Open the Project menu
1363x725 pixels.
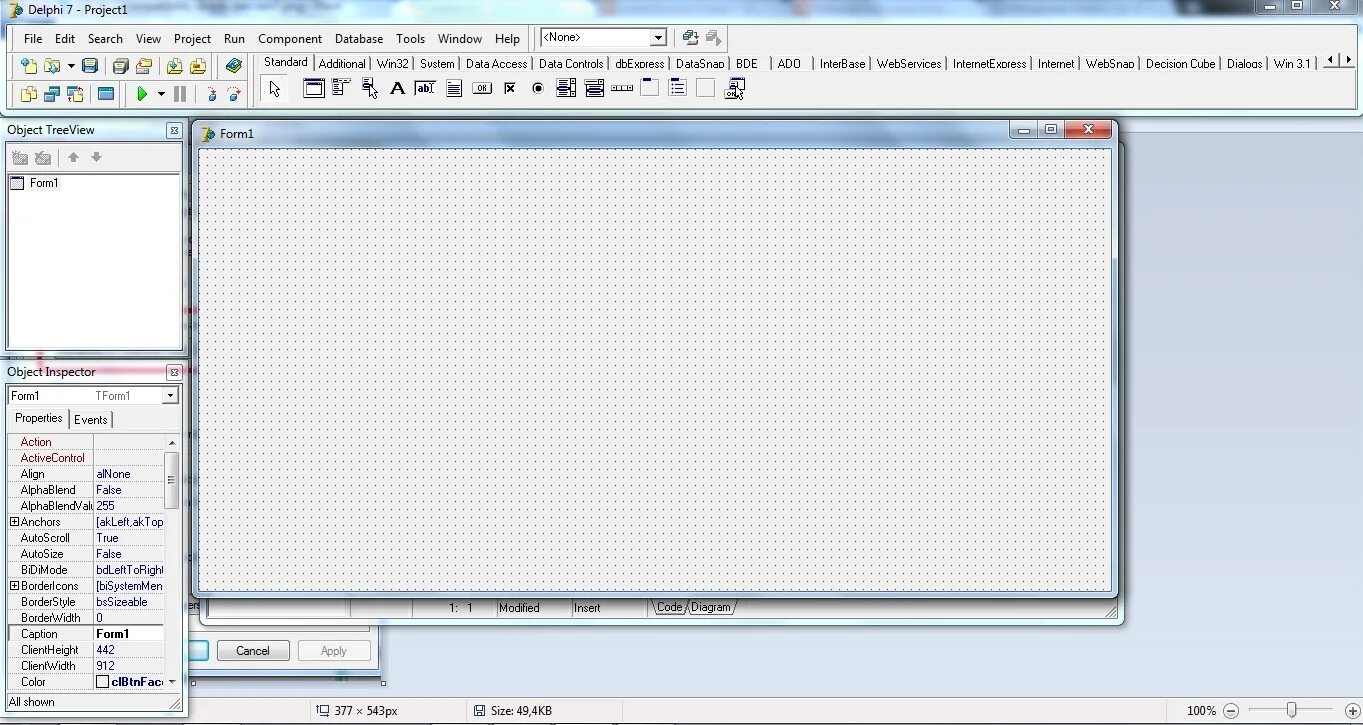point(192,39)
